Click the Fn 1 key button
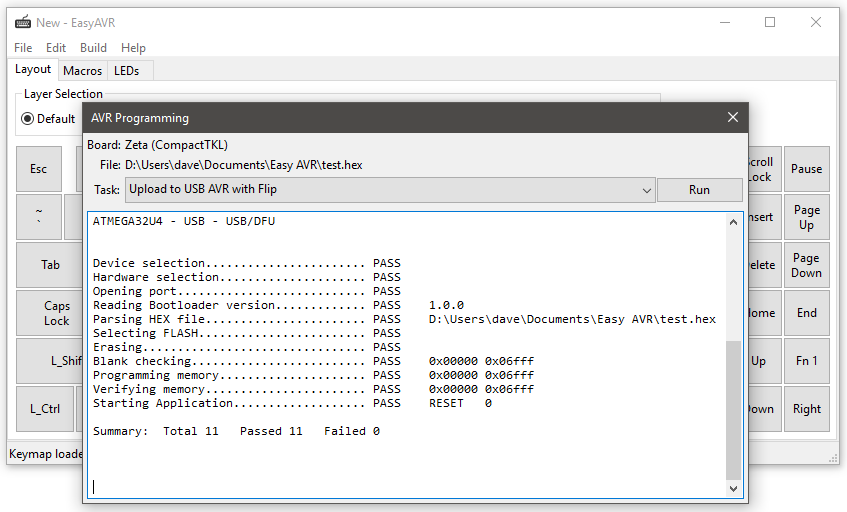This screenshot has height=512, width=847. [806, 361]
